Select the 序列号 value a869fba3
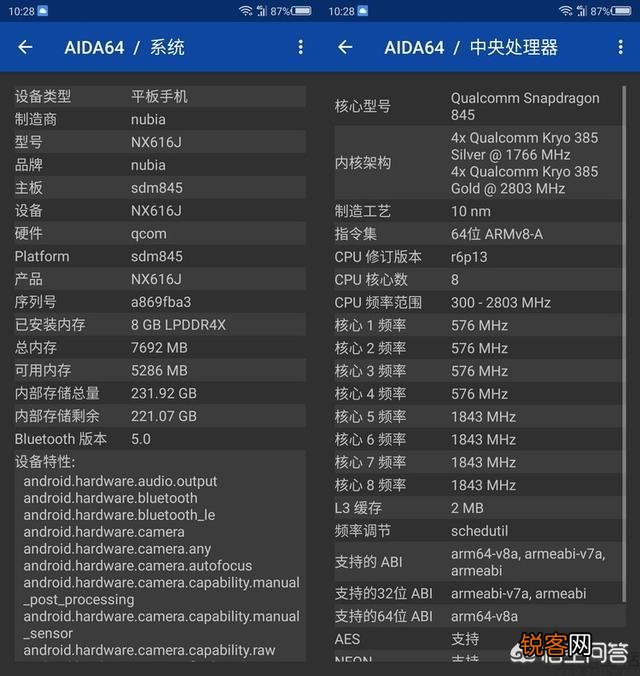640x676 pixels. 161,302
